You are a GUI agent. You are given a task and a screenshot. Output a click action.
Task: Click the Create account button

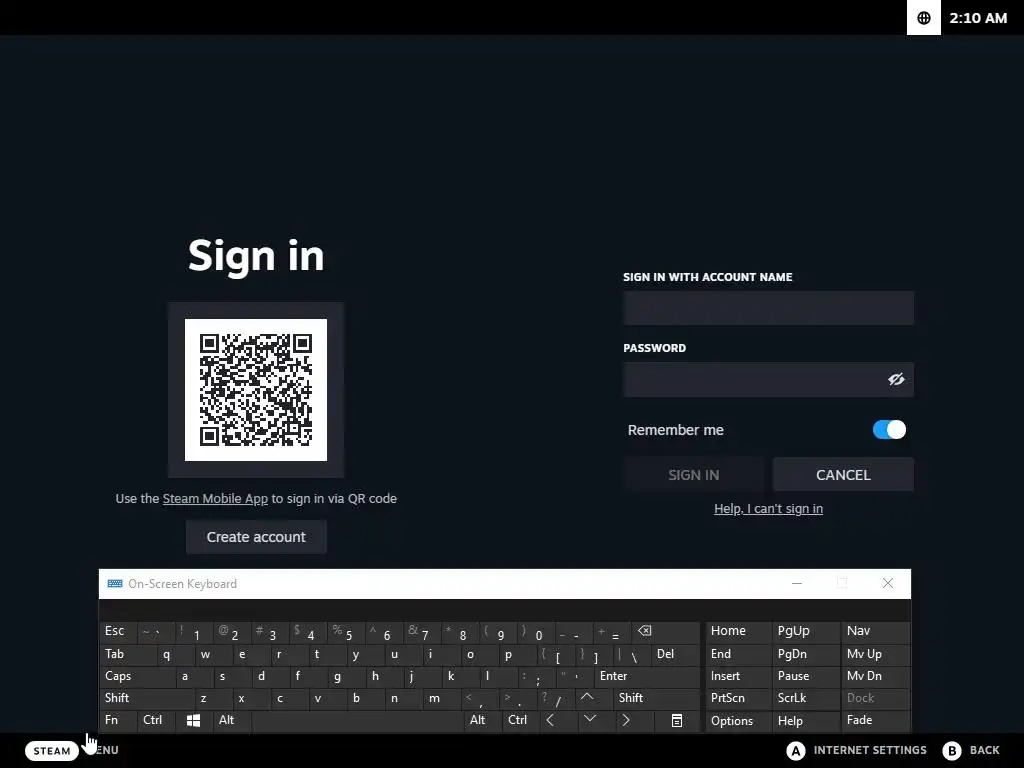click(x=256, y=537)
